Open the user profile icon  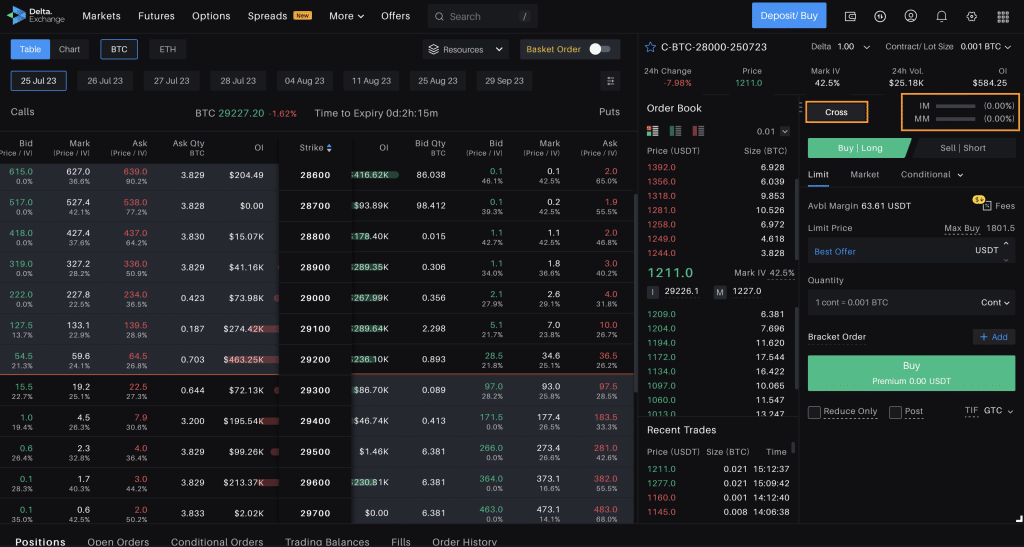910,16
